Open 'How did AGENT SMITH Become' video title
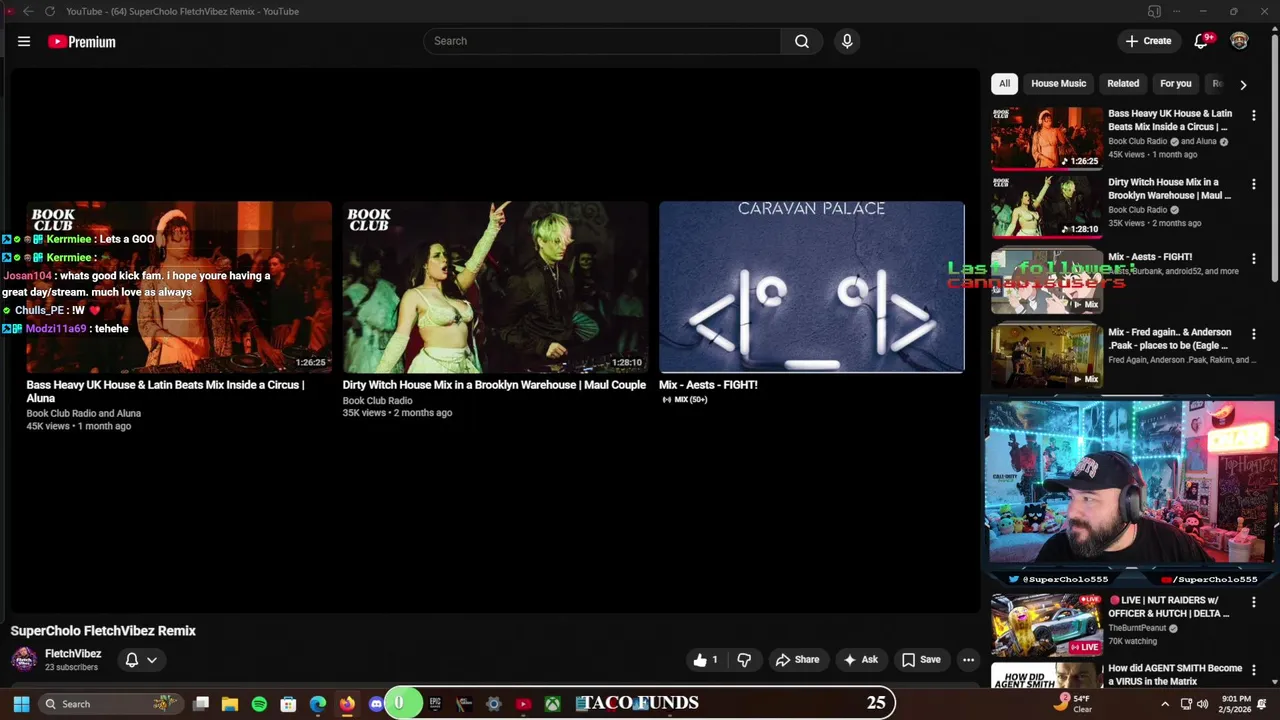1280x720 pixels. point(1174,675)
